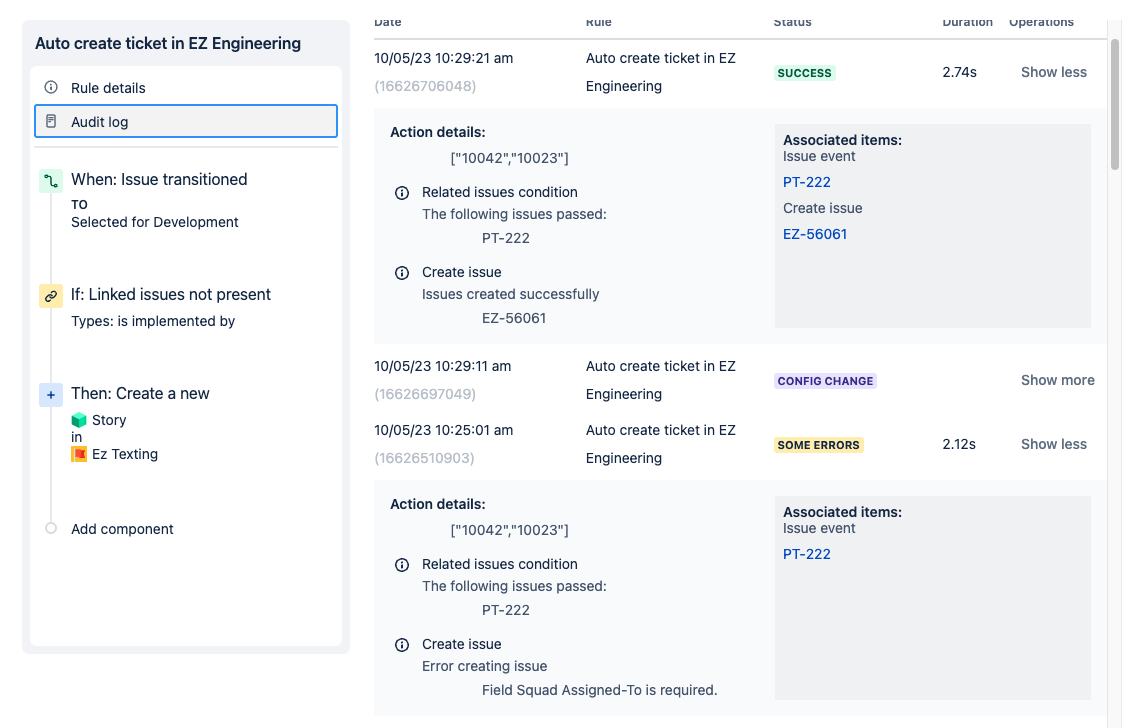
Task: Click the Ez Texting project avatar icon
Action: [x=81, y=454]
